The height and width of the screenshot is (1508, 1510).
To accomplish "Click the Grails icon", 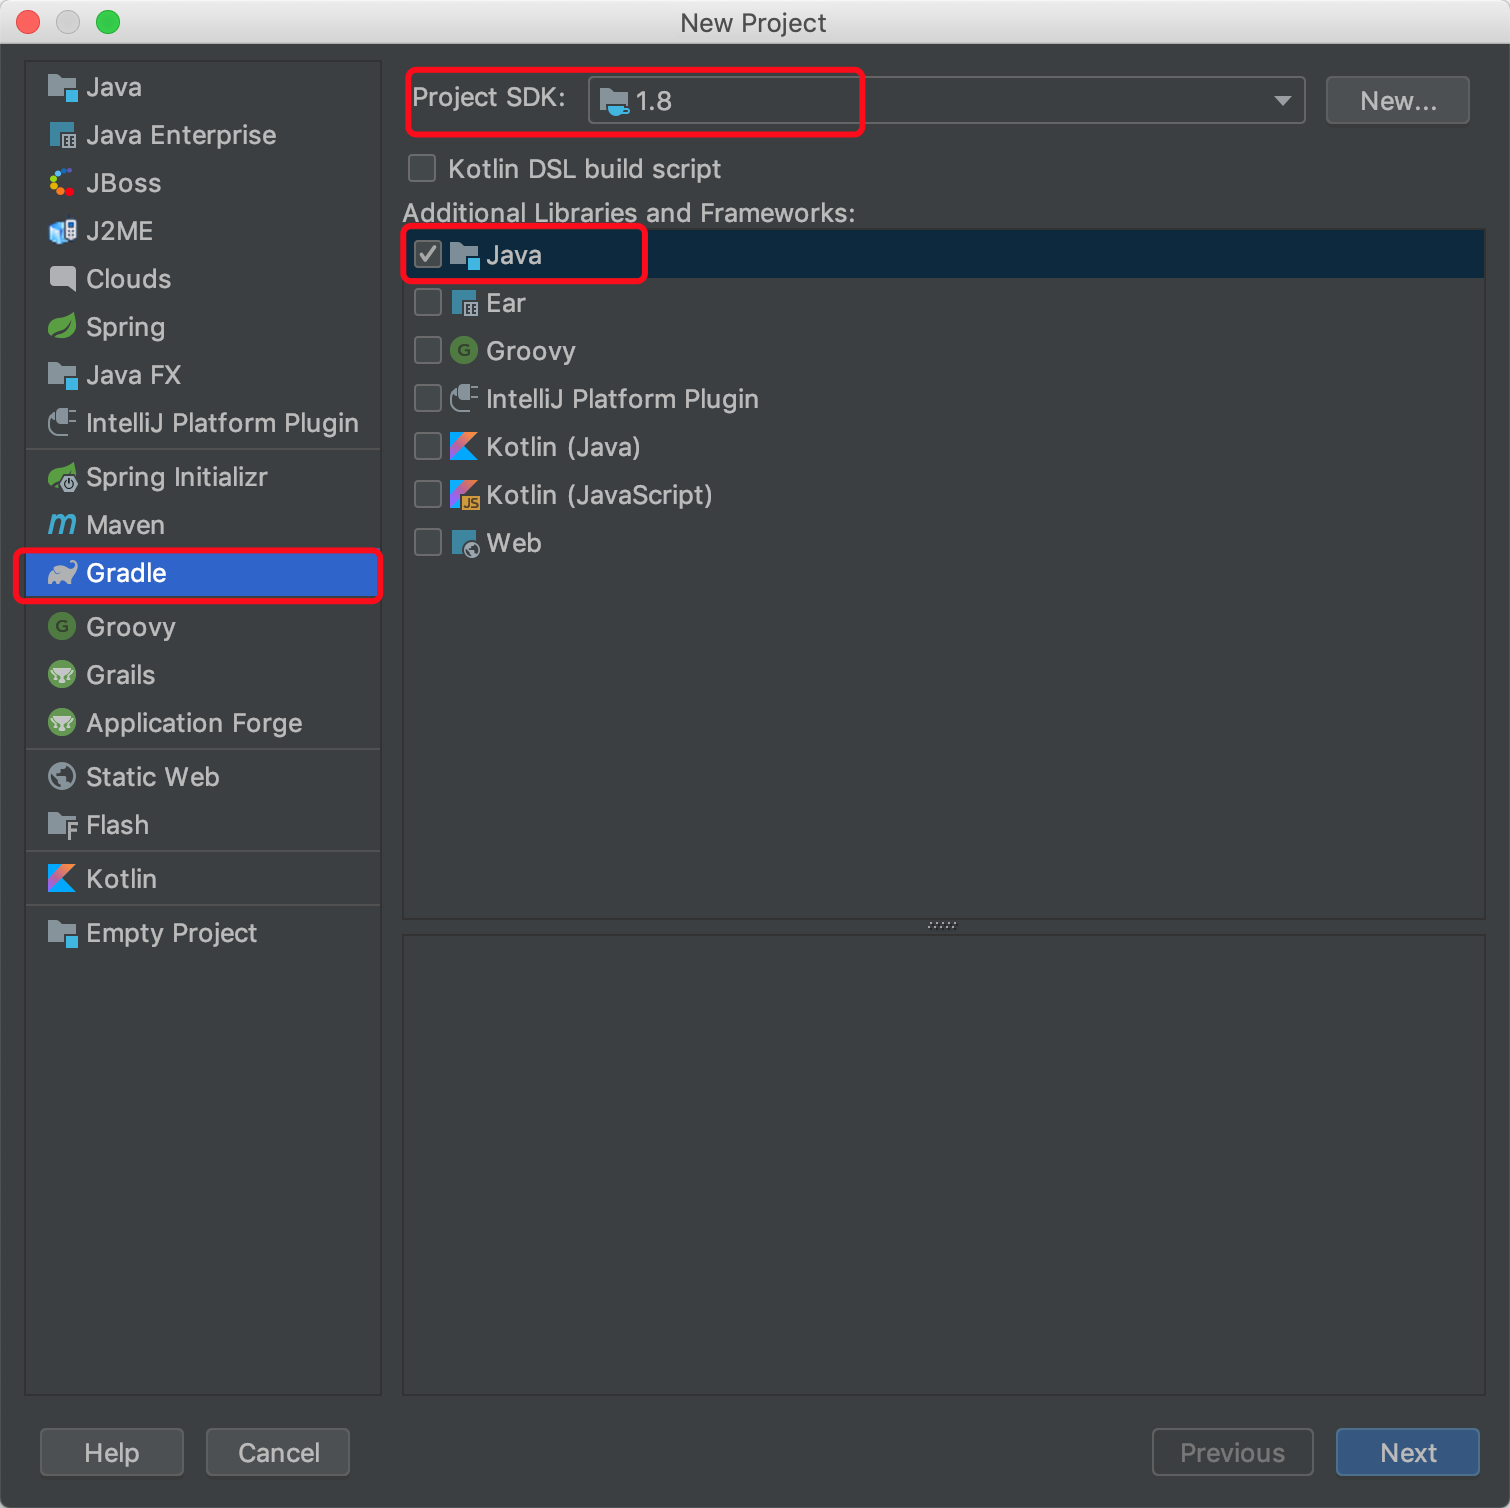I will tap(62, 675).
